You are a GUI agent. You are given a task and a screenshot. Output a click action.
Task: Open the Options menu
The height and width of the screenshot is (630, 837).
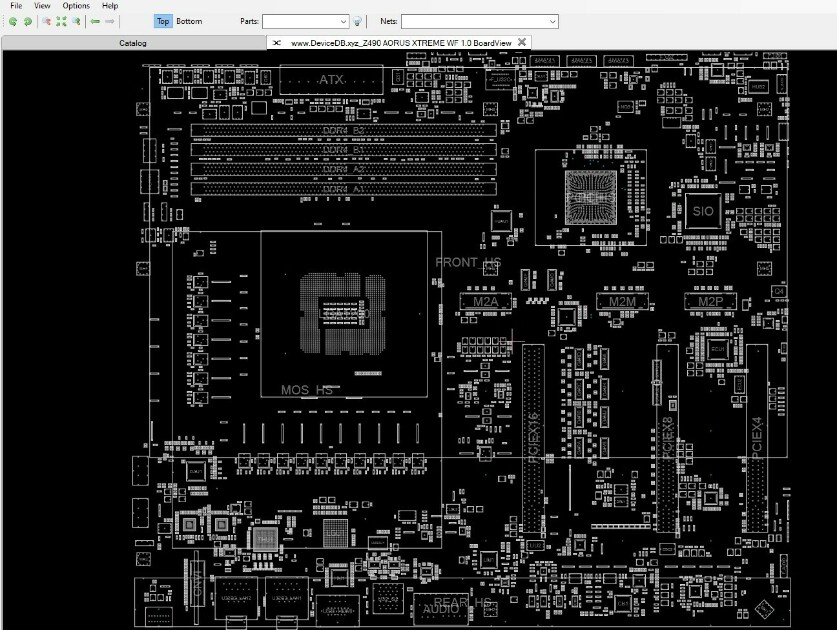click(x=76, y=6)
